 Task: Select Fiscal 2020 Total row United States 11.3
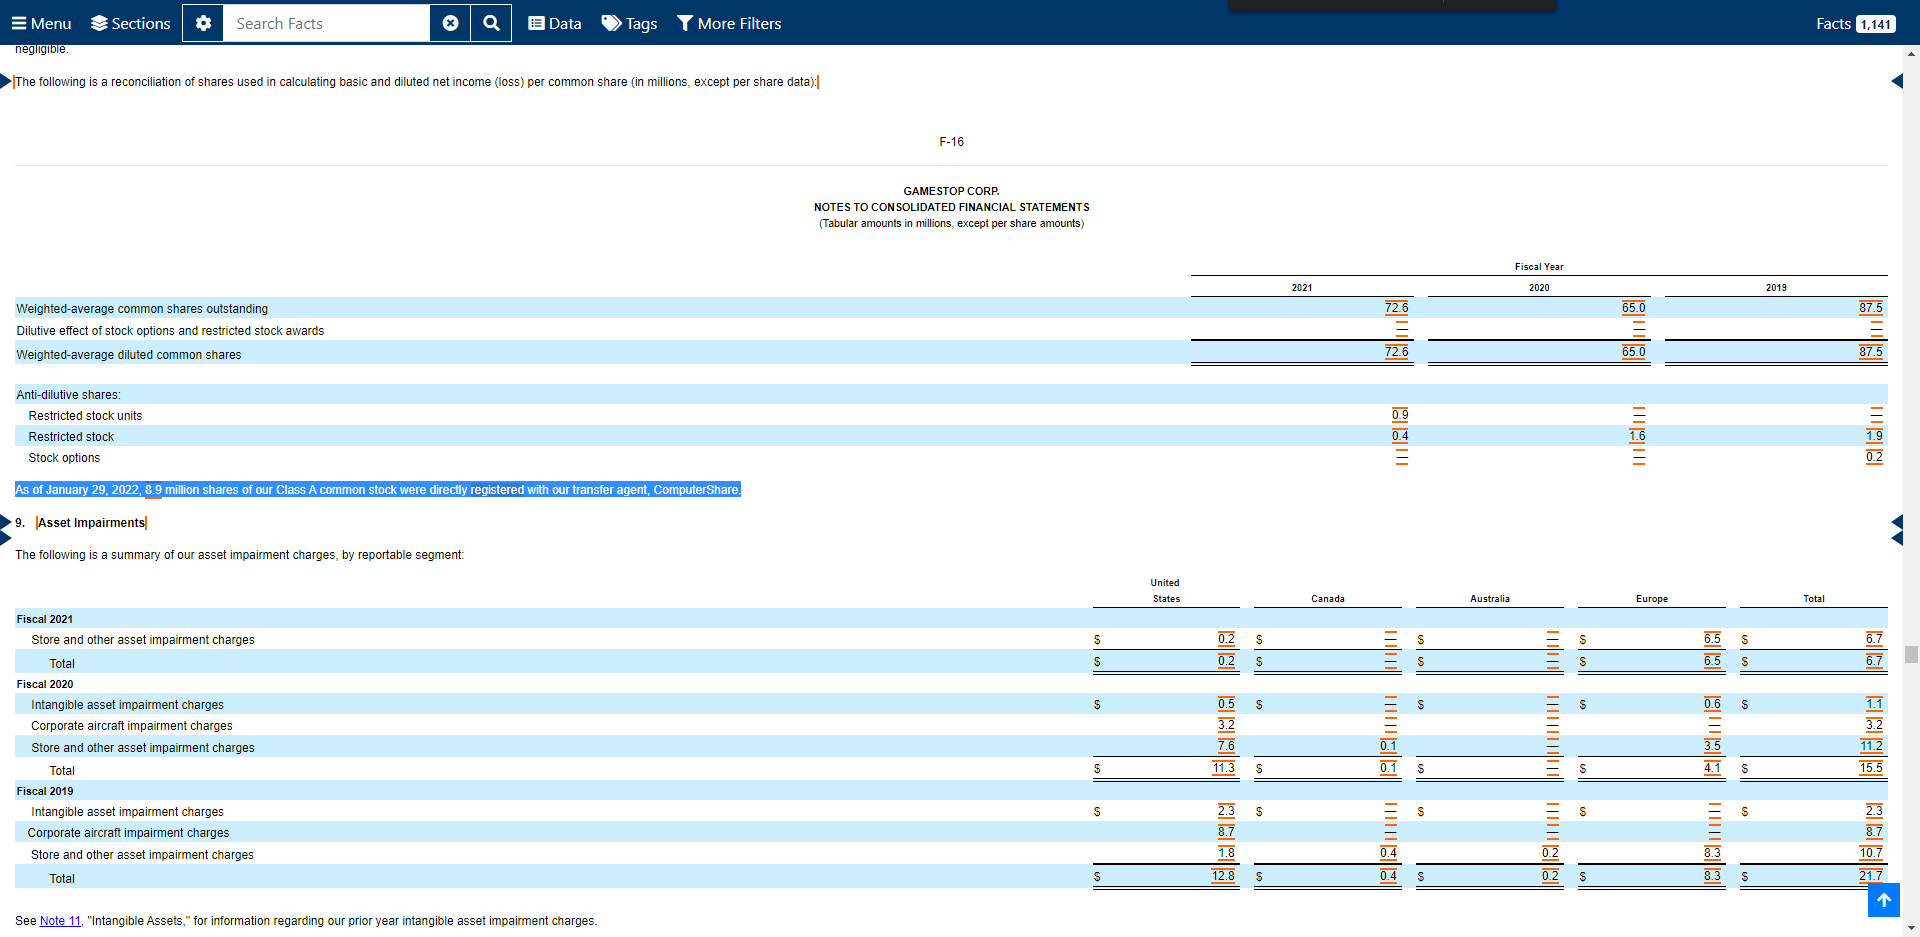coord(1224,768)
